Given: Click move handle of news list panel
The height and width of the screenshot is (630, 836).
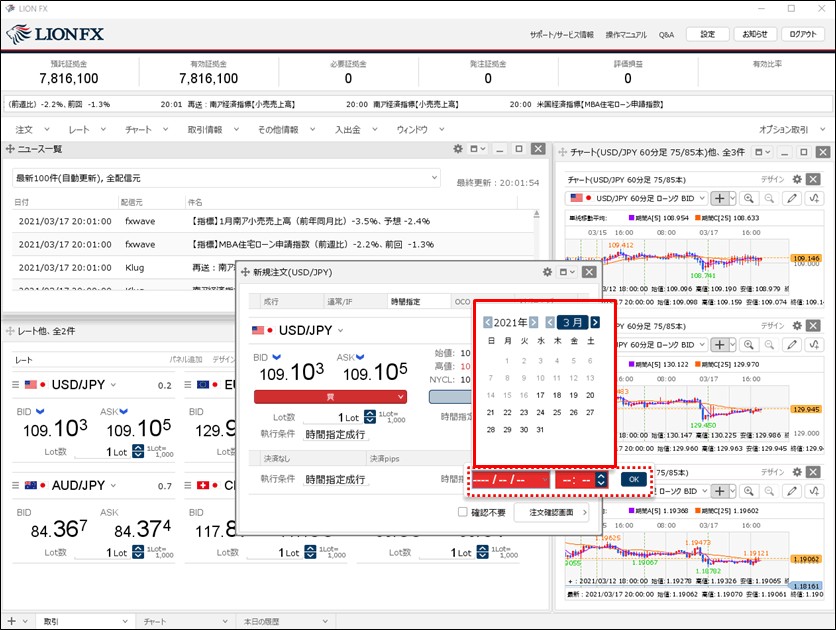Looking at the screenshot, I should 10,149.
